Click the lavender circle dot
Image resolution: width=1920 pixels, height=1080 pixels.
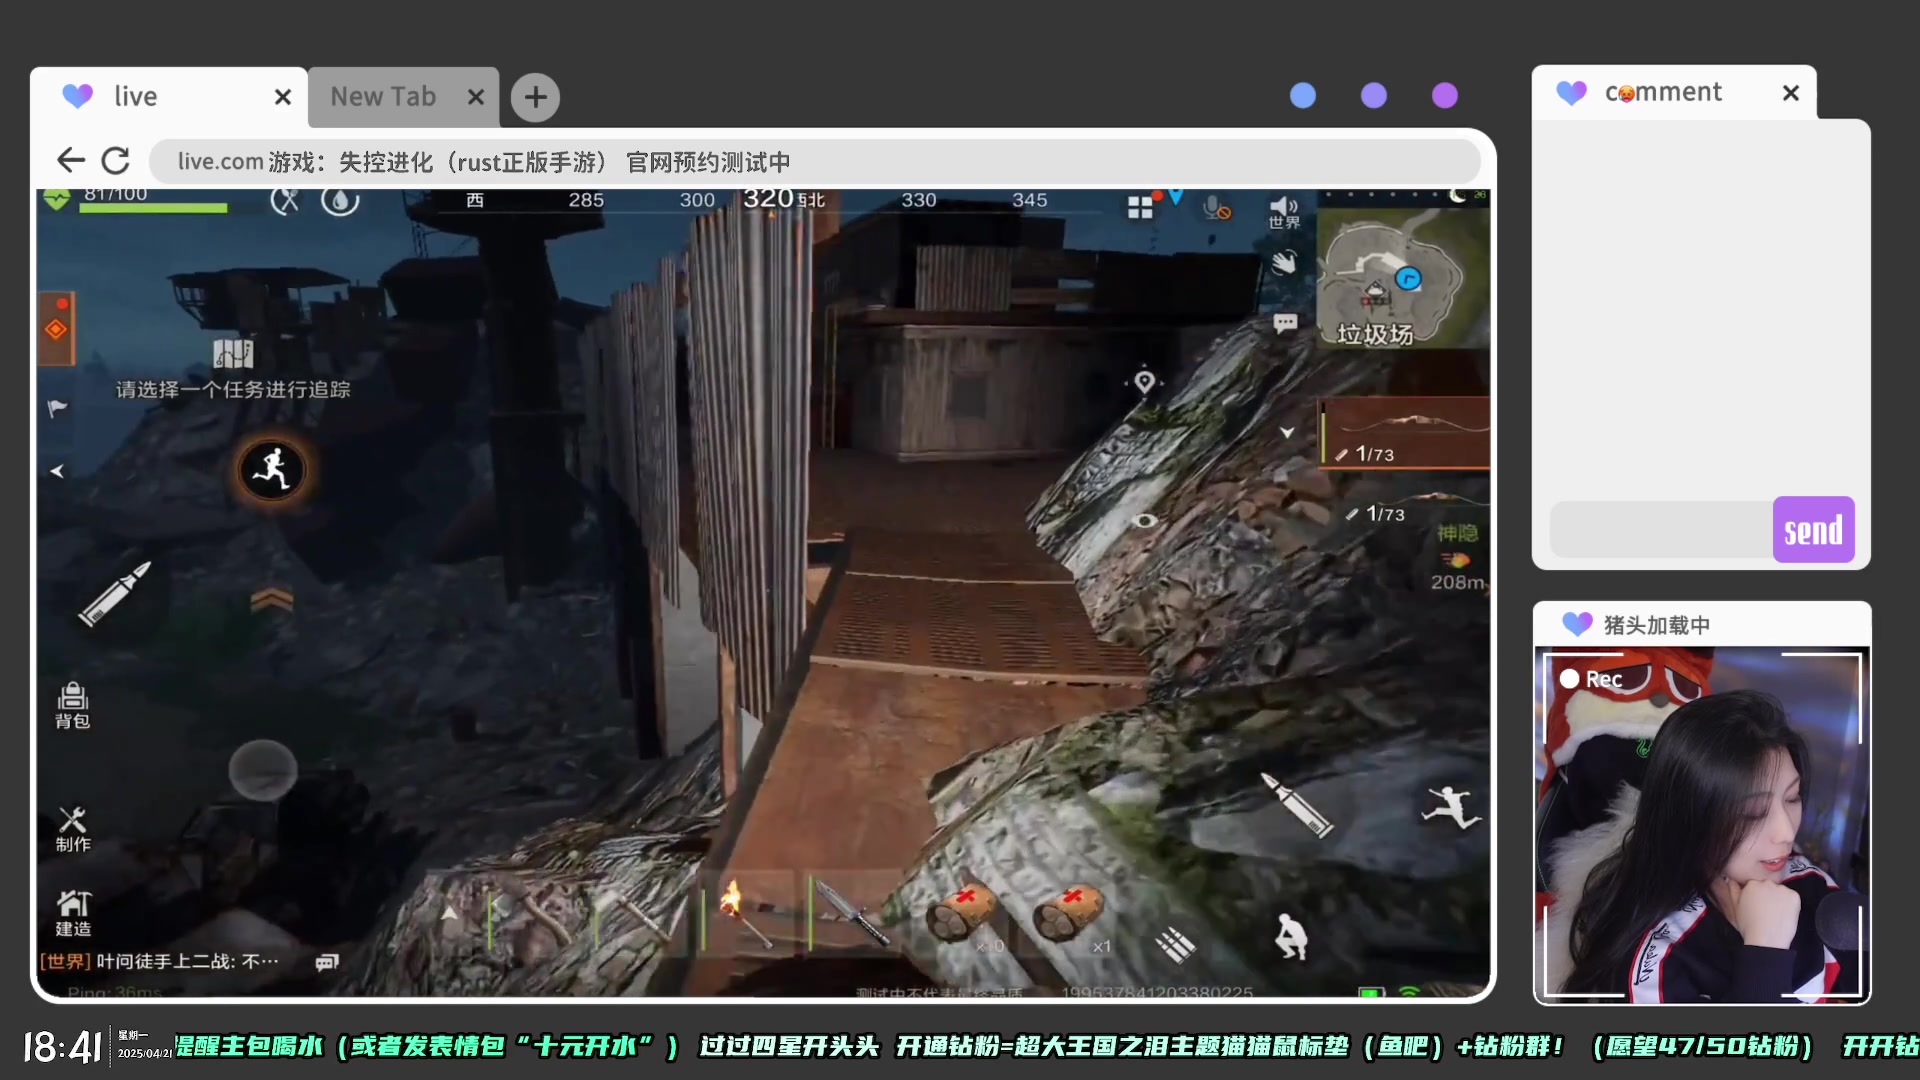pos(1374,95)
